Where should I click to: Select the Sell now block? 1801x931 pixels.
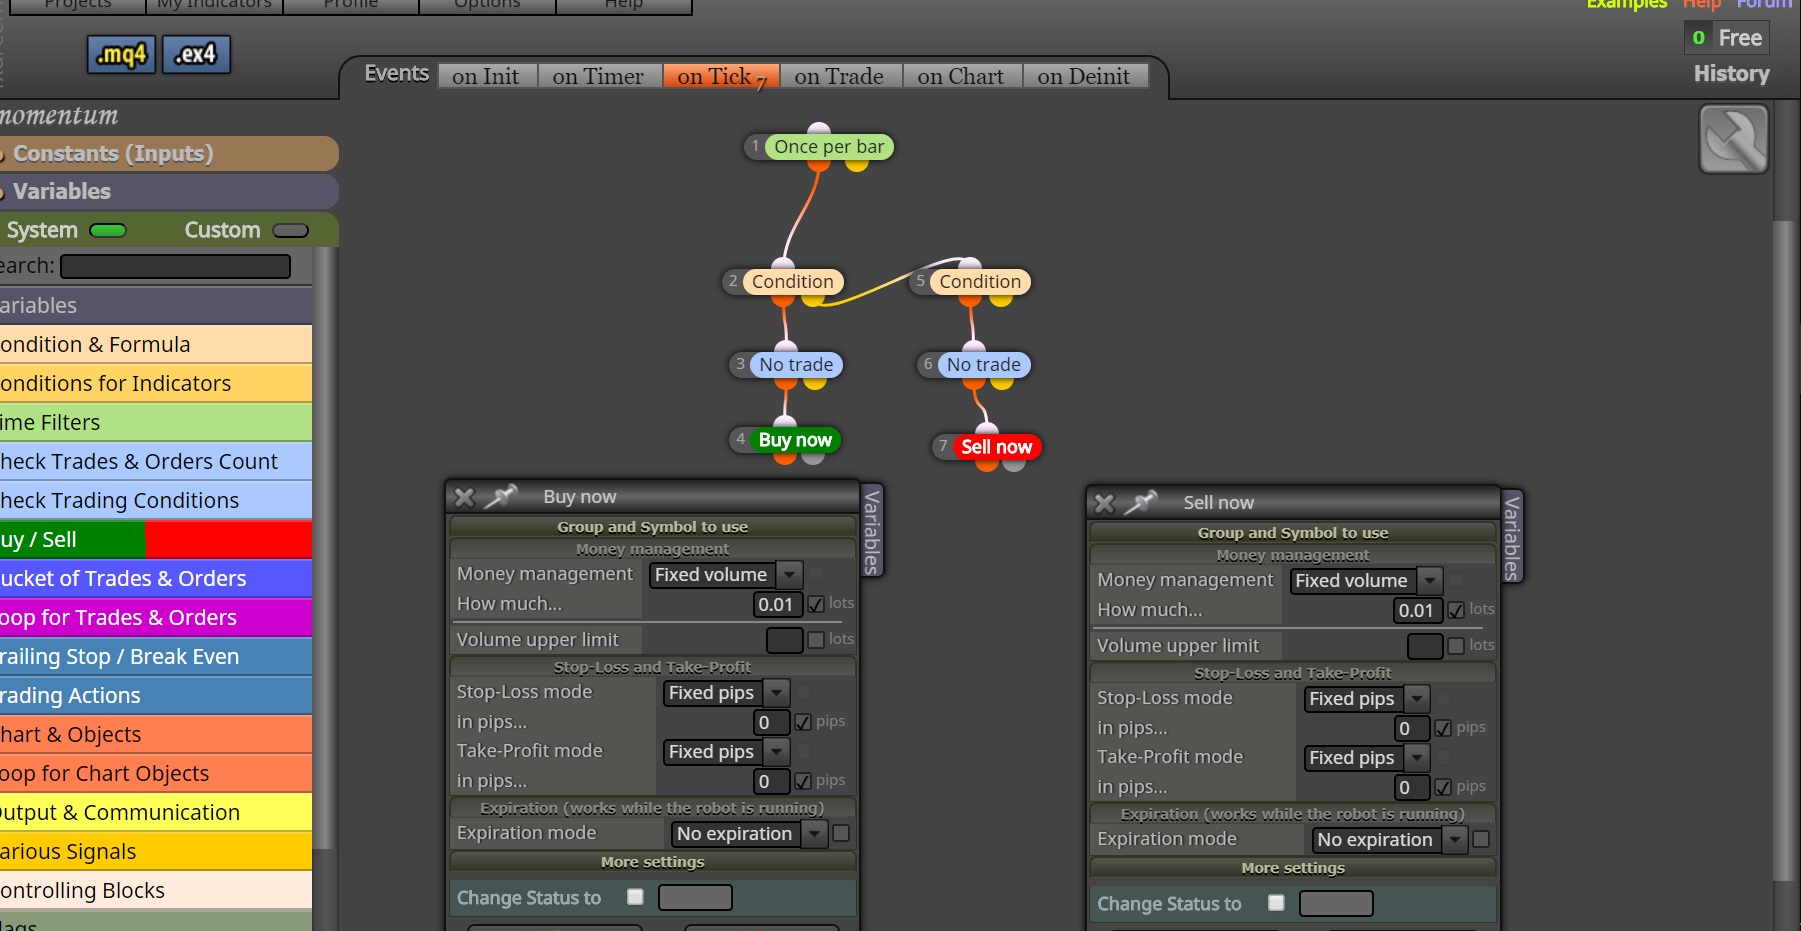(x=996, y=447)
